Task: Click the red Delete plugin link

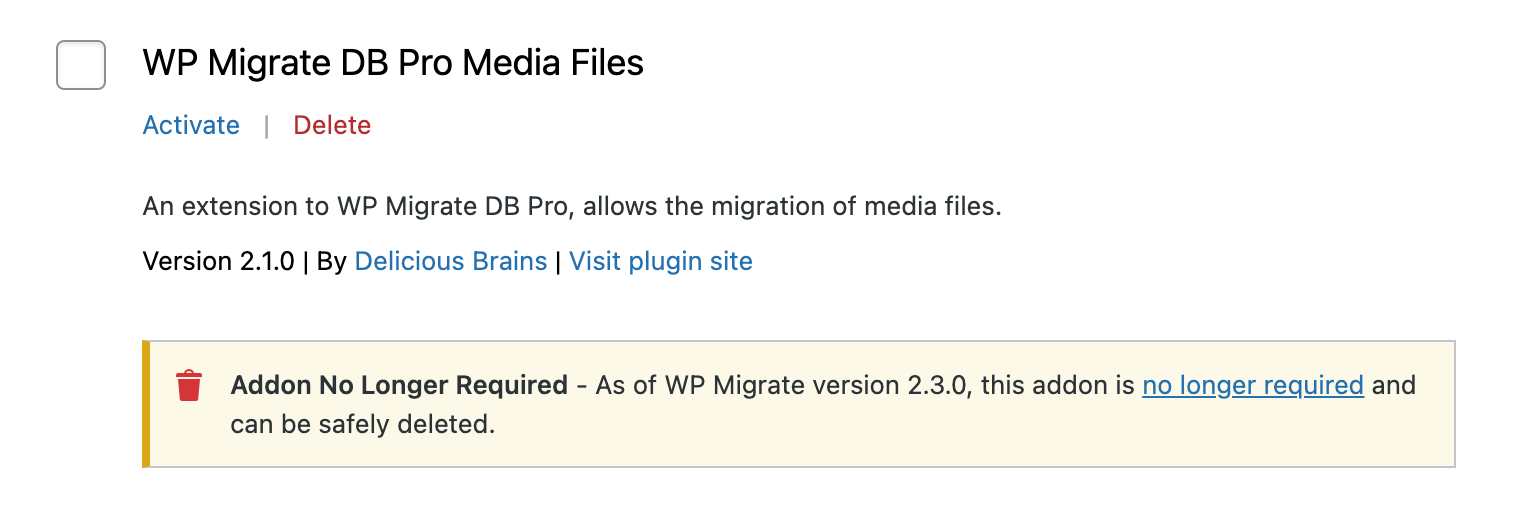Action: pos(332,125)
